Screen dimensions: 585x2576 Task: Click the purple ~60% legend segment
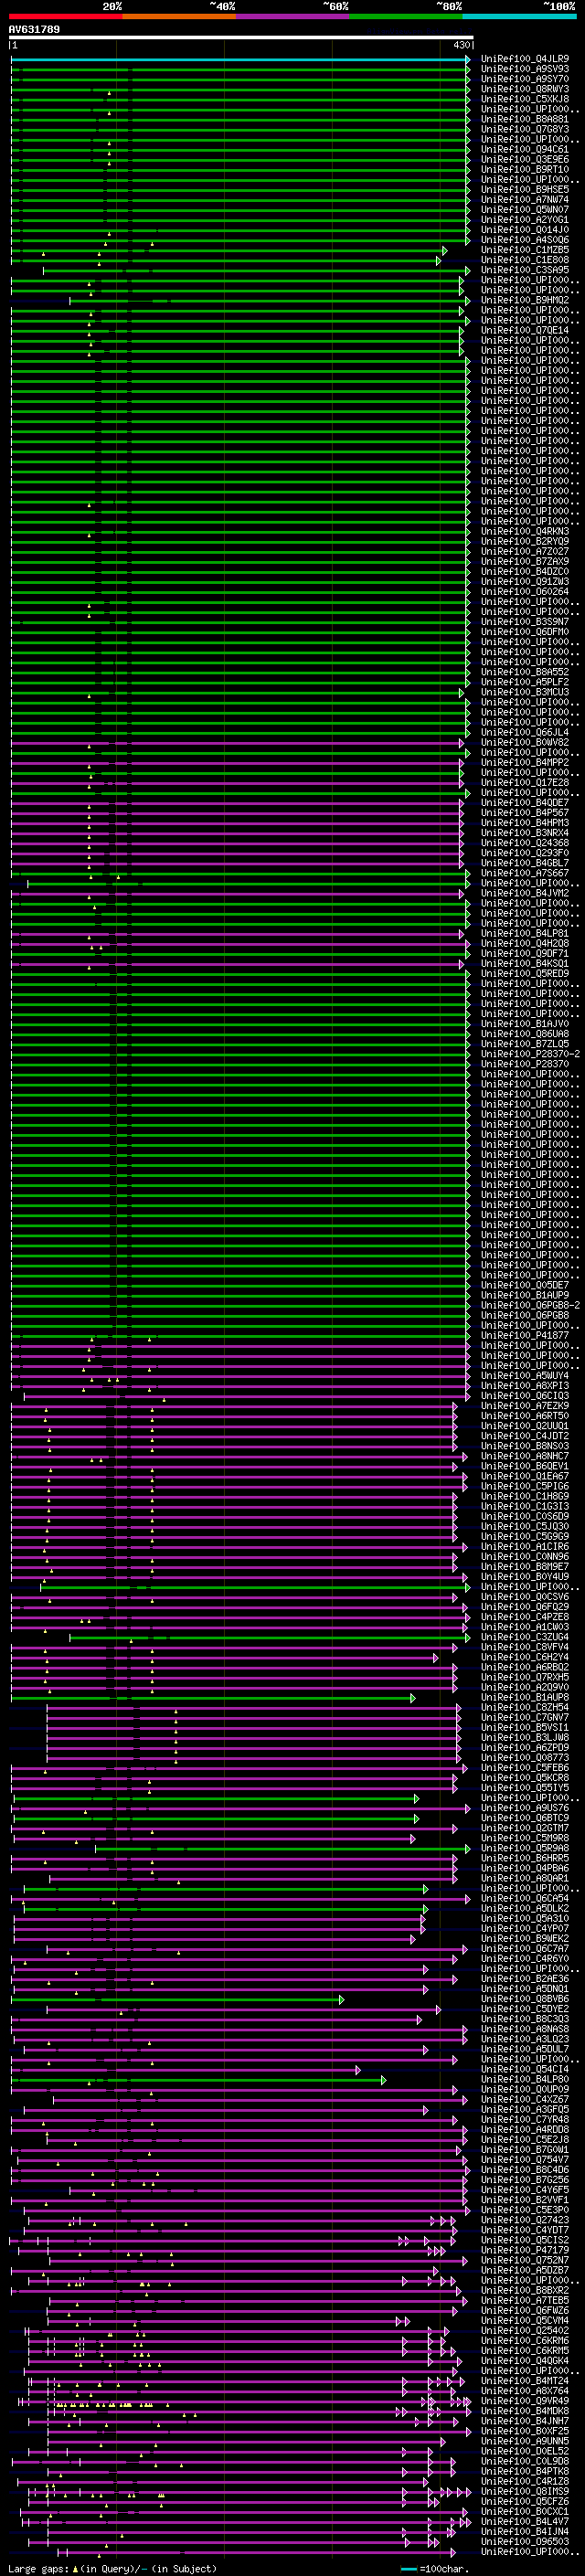click(x=292, y=16)
